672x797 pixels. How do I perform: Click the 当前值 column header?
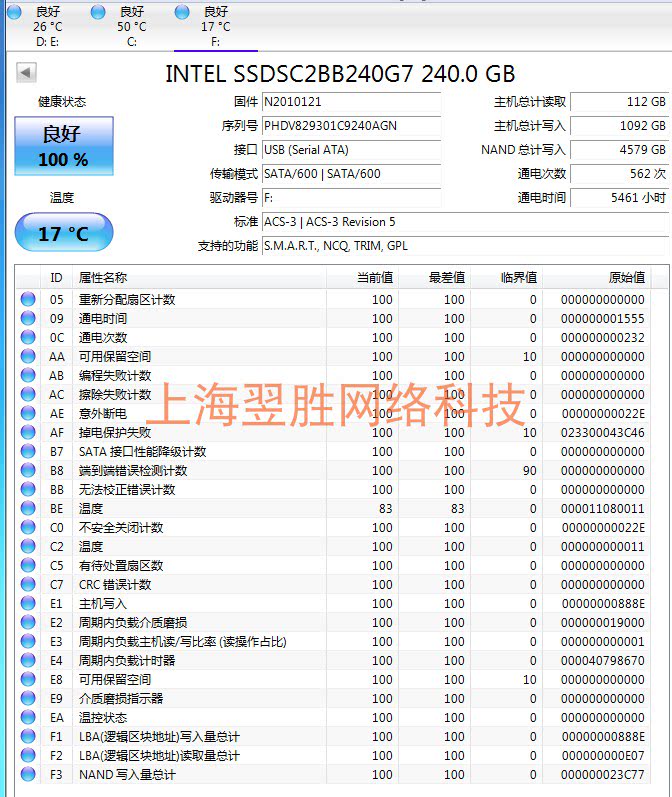tap(362, 278)
